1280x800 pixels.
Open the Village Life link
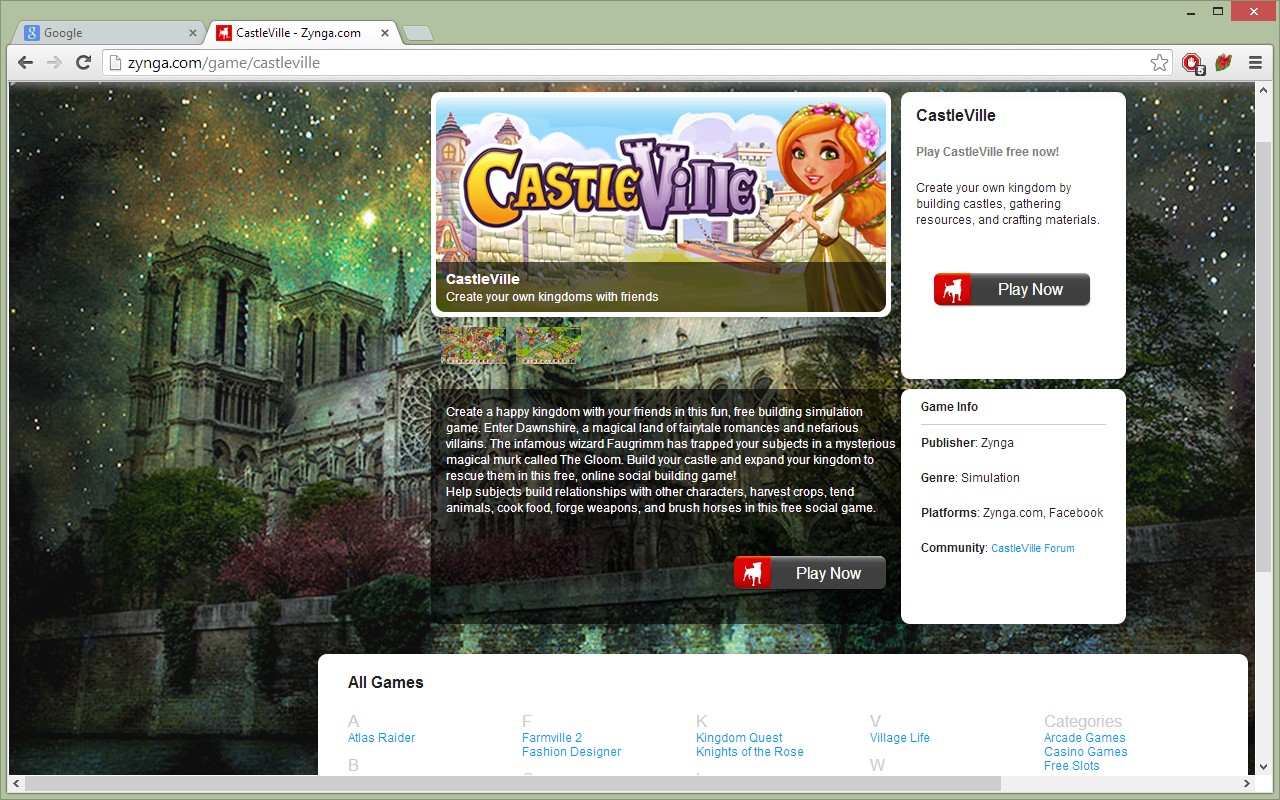tap(900, 738)
